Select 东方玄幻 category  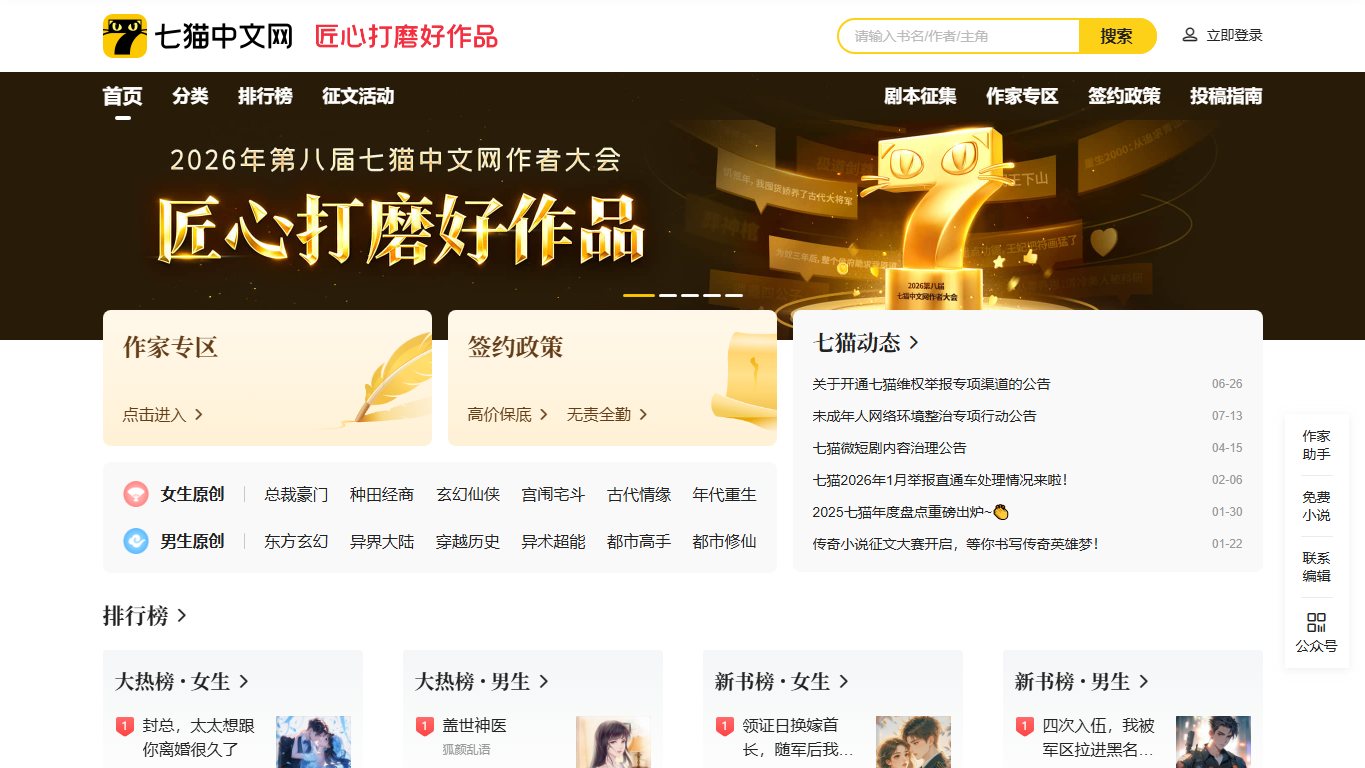point(296,541)
